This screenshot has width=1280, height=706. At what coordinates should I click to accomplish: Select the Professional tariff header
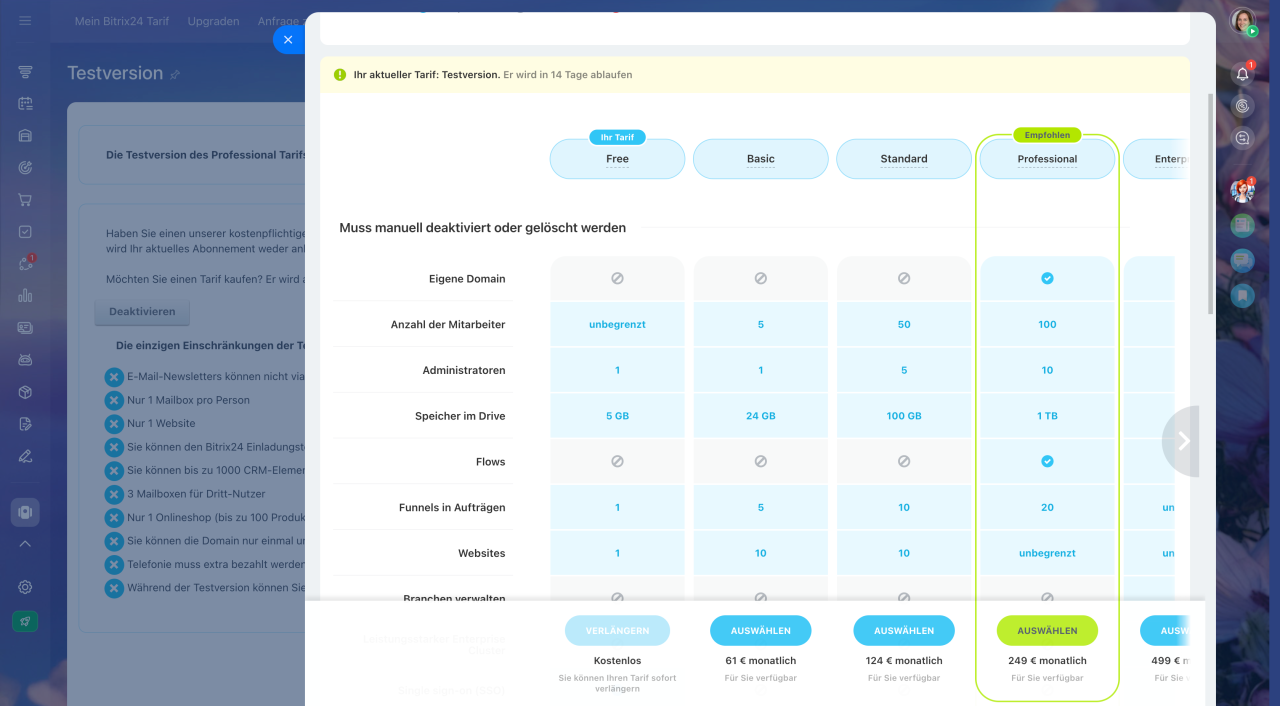click(1047, 159)
